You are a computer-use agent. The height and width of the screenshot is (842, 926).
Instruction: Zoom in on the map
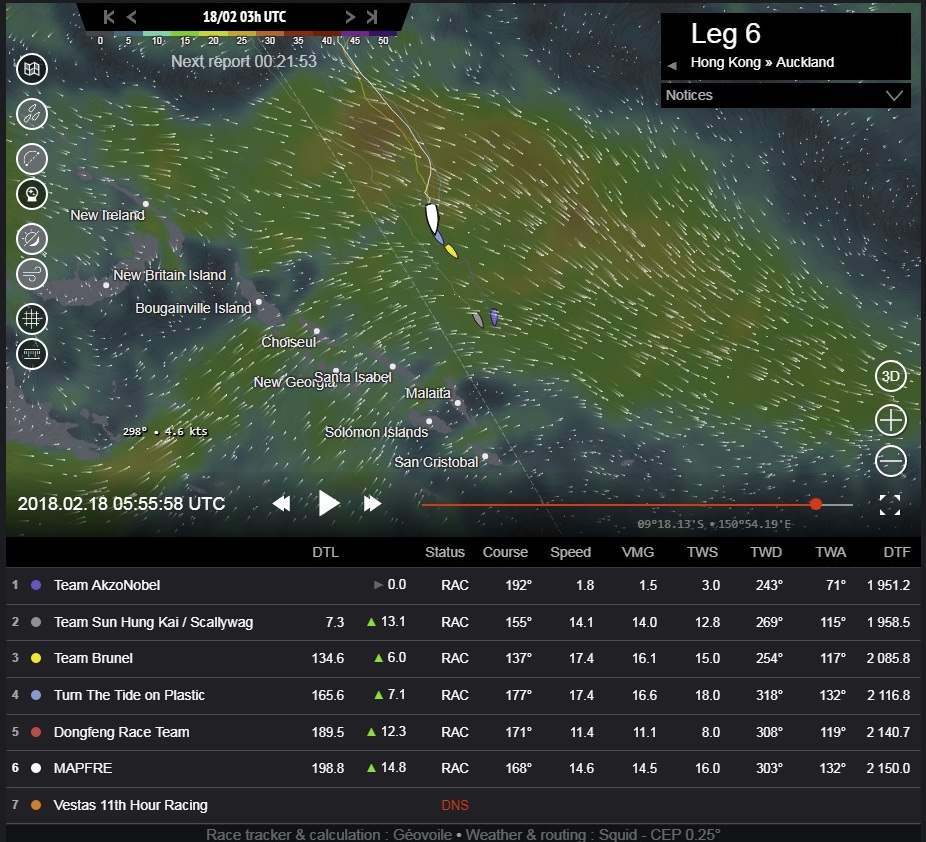890,420
